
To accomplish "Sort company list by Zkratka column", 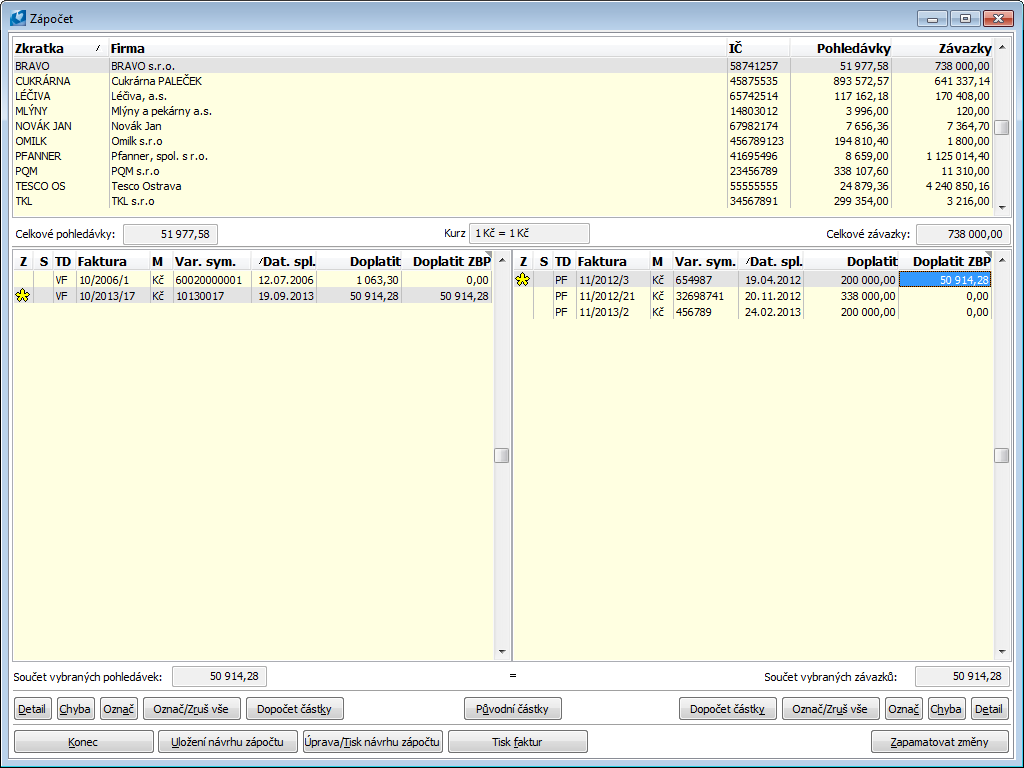I will 60,48.
